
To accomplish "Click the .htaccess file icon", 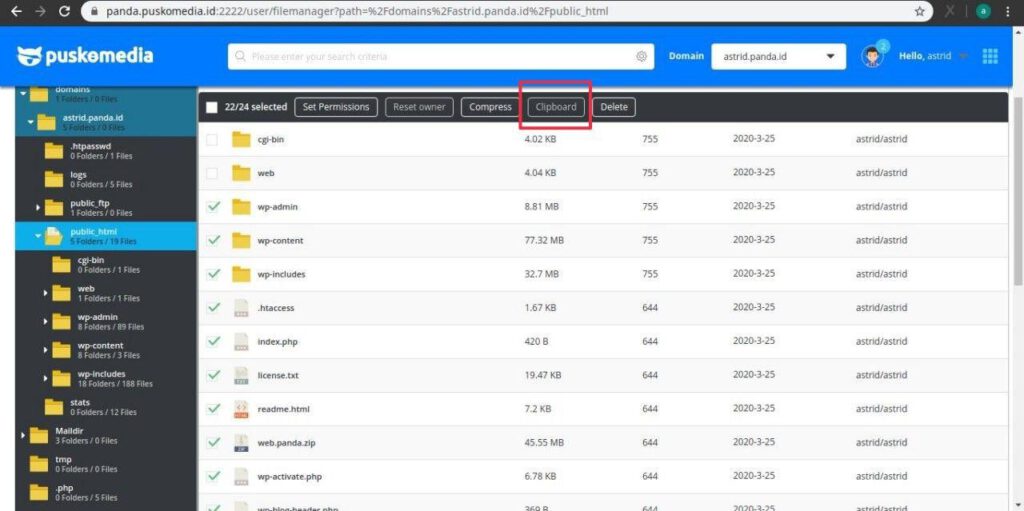I will click(x=241, y=308).
